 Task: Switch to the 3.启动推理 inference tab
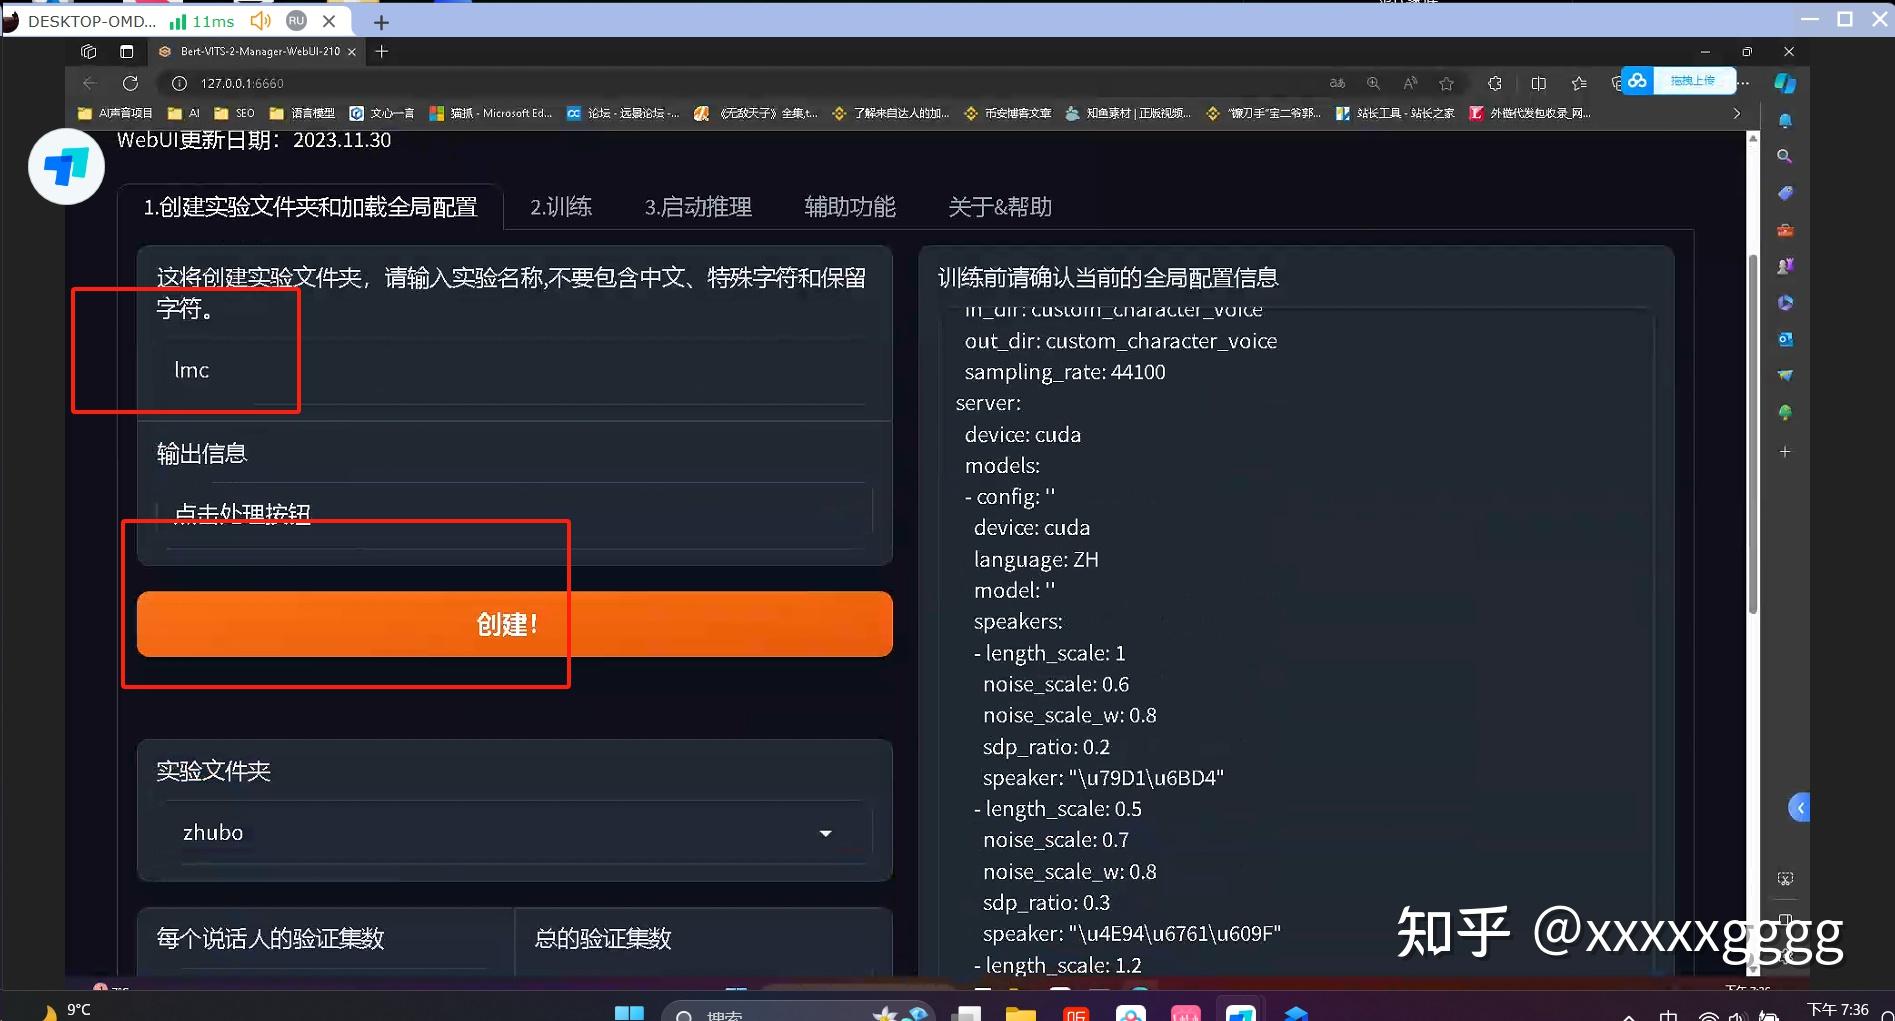click(x=697, y=207)
